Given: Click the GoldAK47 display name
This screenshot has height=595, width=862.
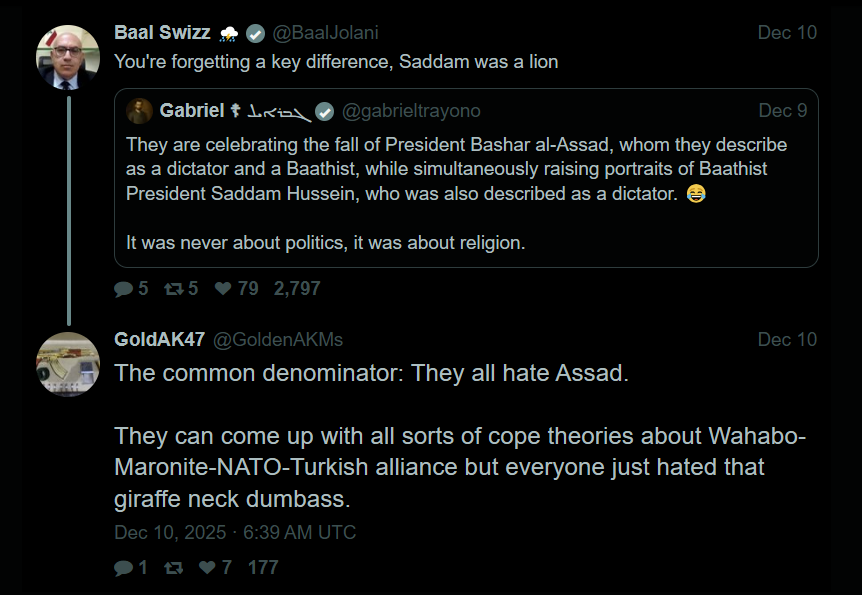Looking at the screenshot, I should [159, 340].
